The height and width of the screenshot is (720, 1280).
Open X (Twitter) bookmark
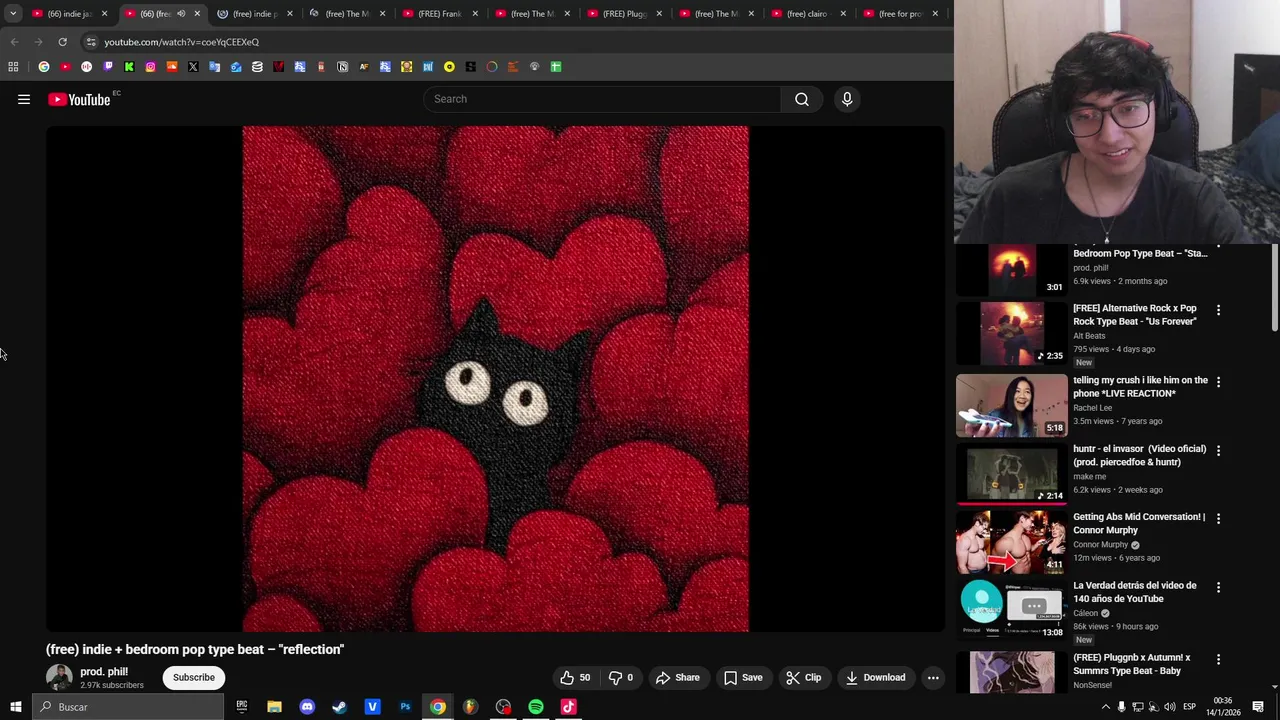point(193,67)
